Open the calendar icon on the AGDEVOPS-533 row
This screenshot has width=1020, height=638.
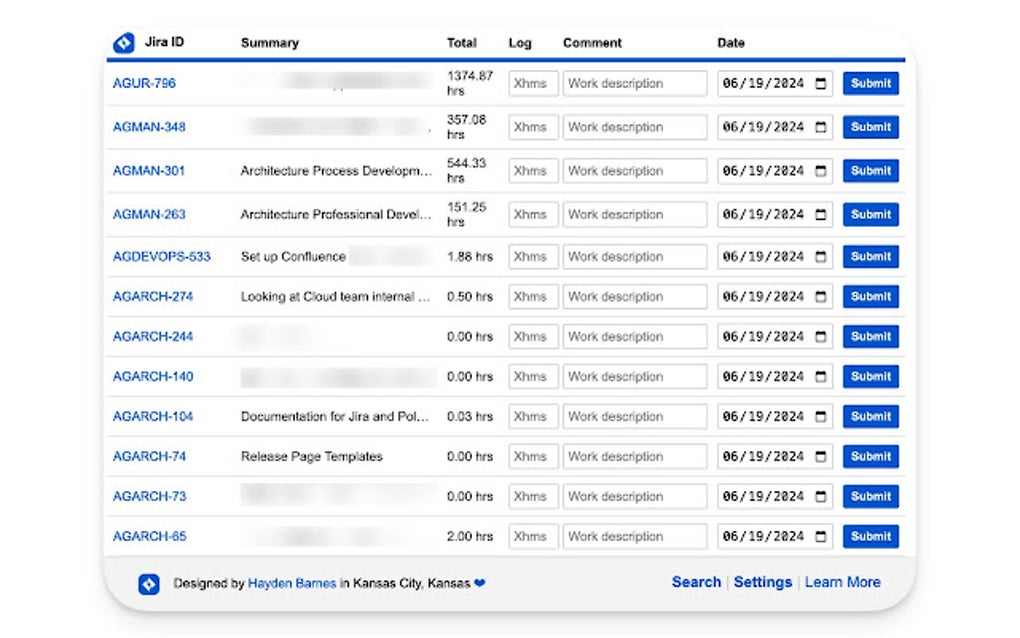[820, 257]
